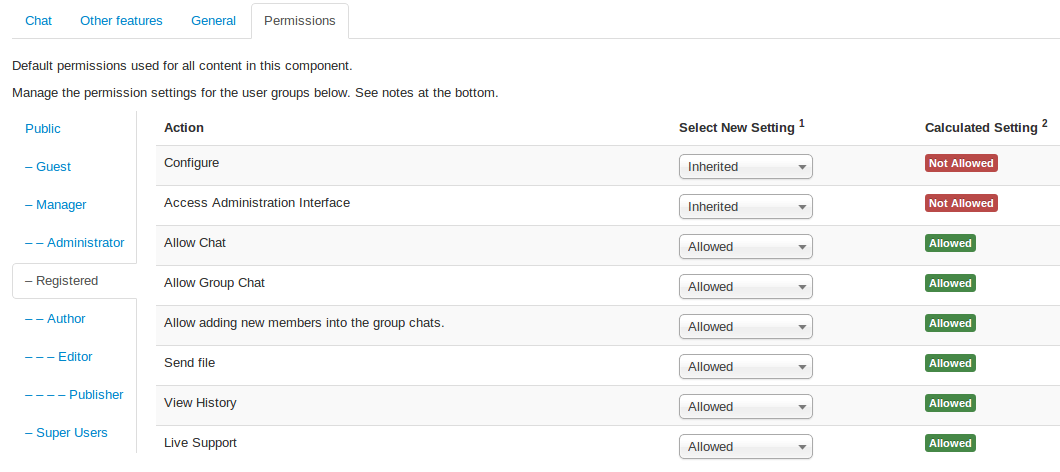Open the Allow Chat setting dropdown
The width and height of the screenshot is (1060, 472).
[x=745, y=247]
